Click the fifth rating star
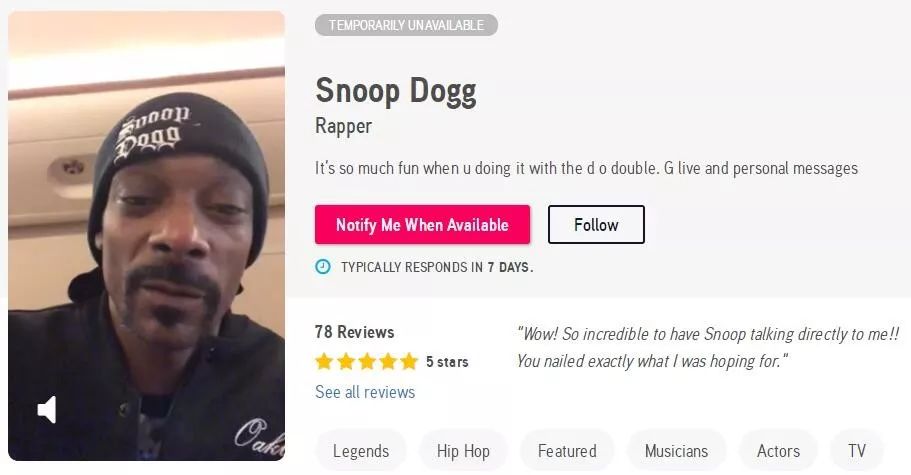 click(x=409, y=361)
